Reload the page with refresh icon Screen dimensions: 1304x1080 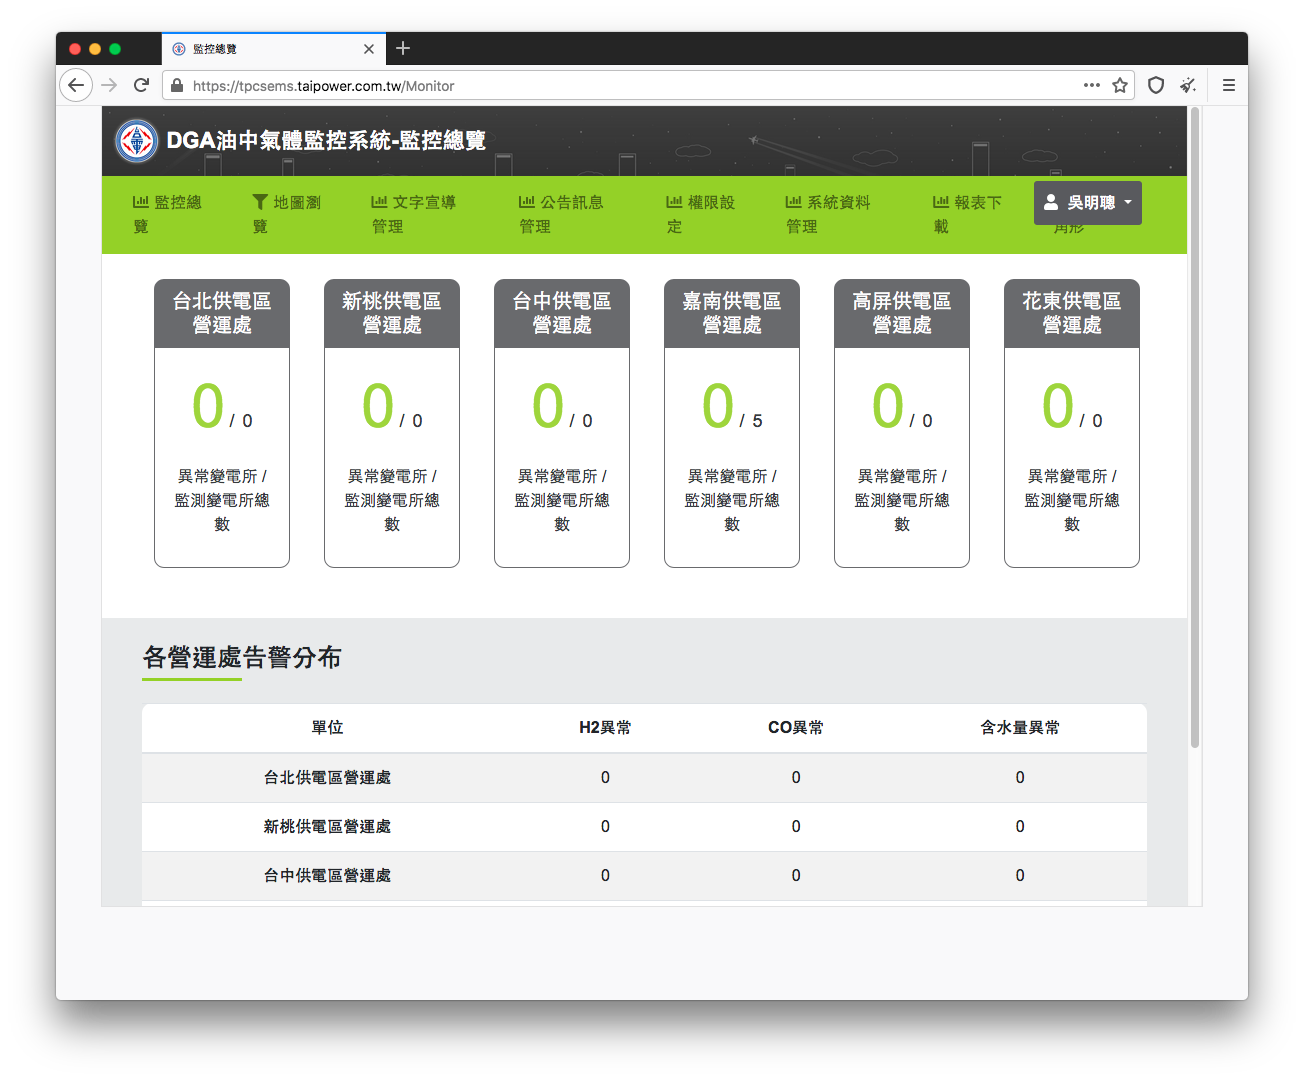pos(141,85)
